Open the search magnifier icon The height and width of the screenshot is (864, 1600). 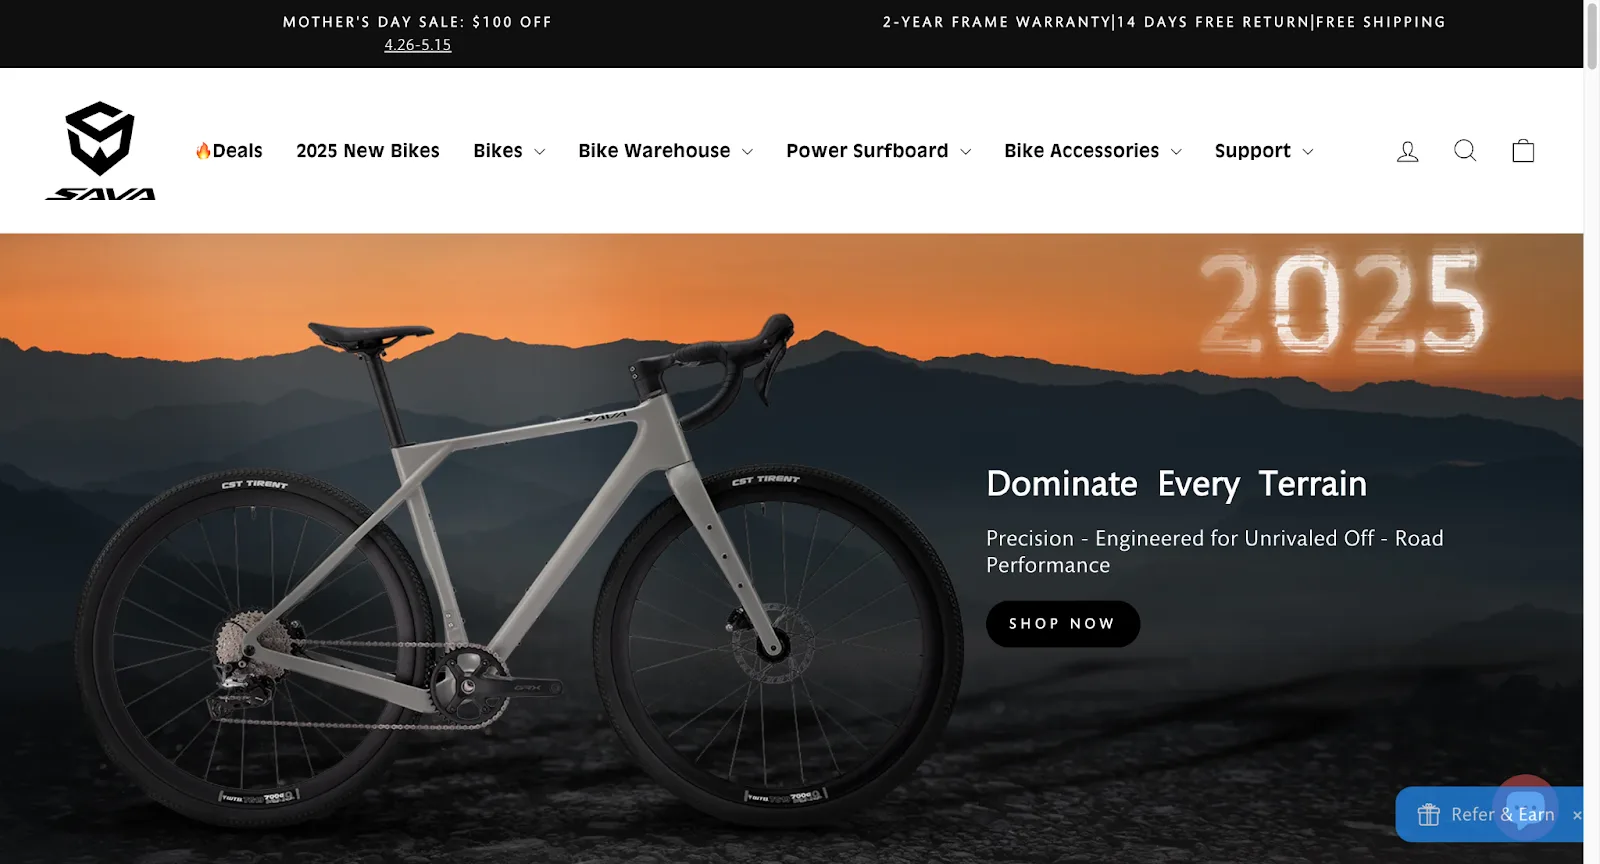1465,151
